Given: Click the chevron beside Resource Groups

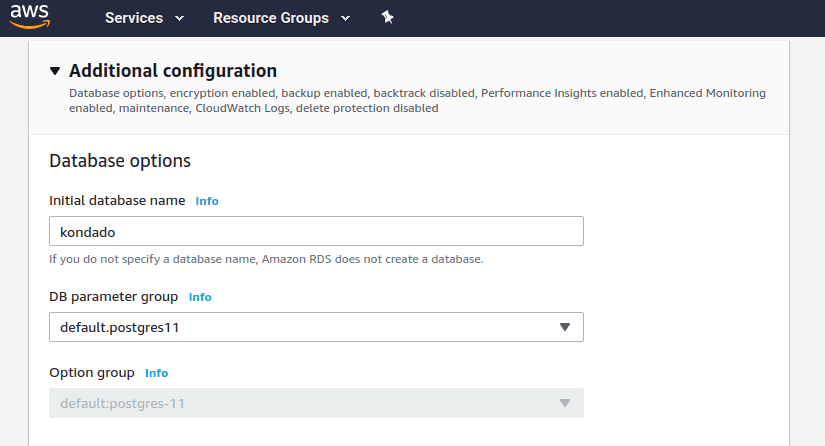Looking at the screenshot, I should point(345,19).
